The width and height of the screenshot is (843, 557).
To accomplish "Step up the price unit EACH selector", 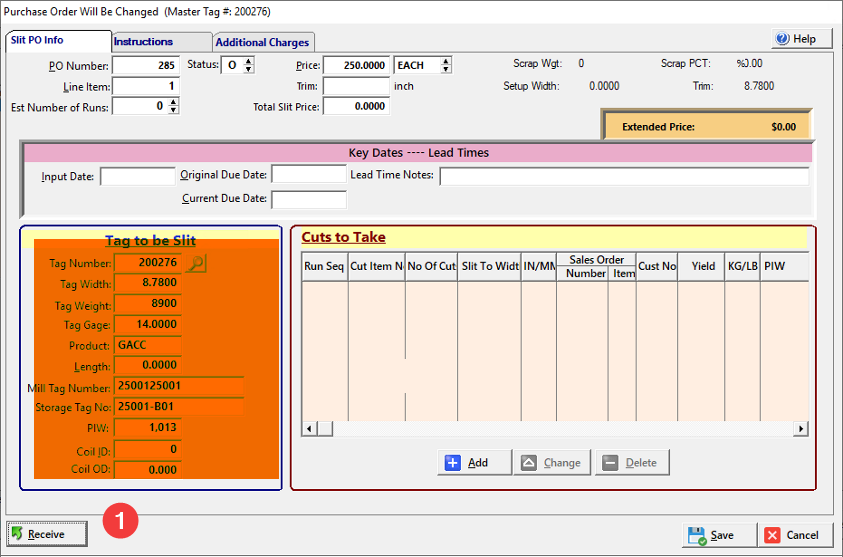I will 446,61.
